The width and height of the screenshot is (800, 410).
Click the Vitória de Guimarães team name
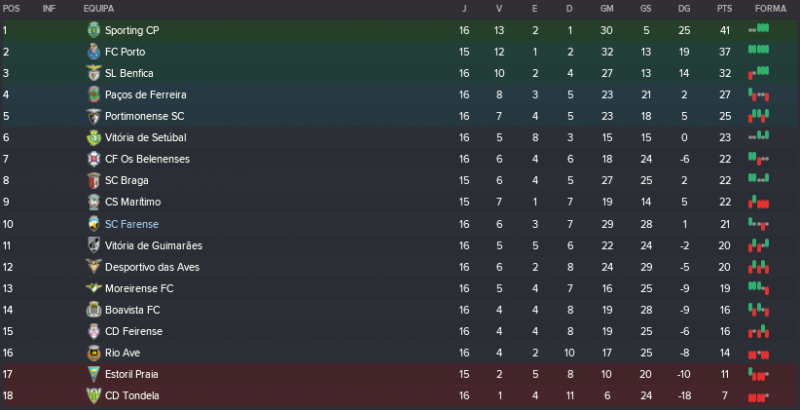pyautogui.click(x=153, y=245)
